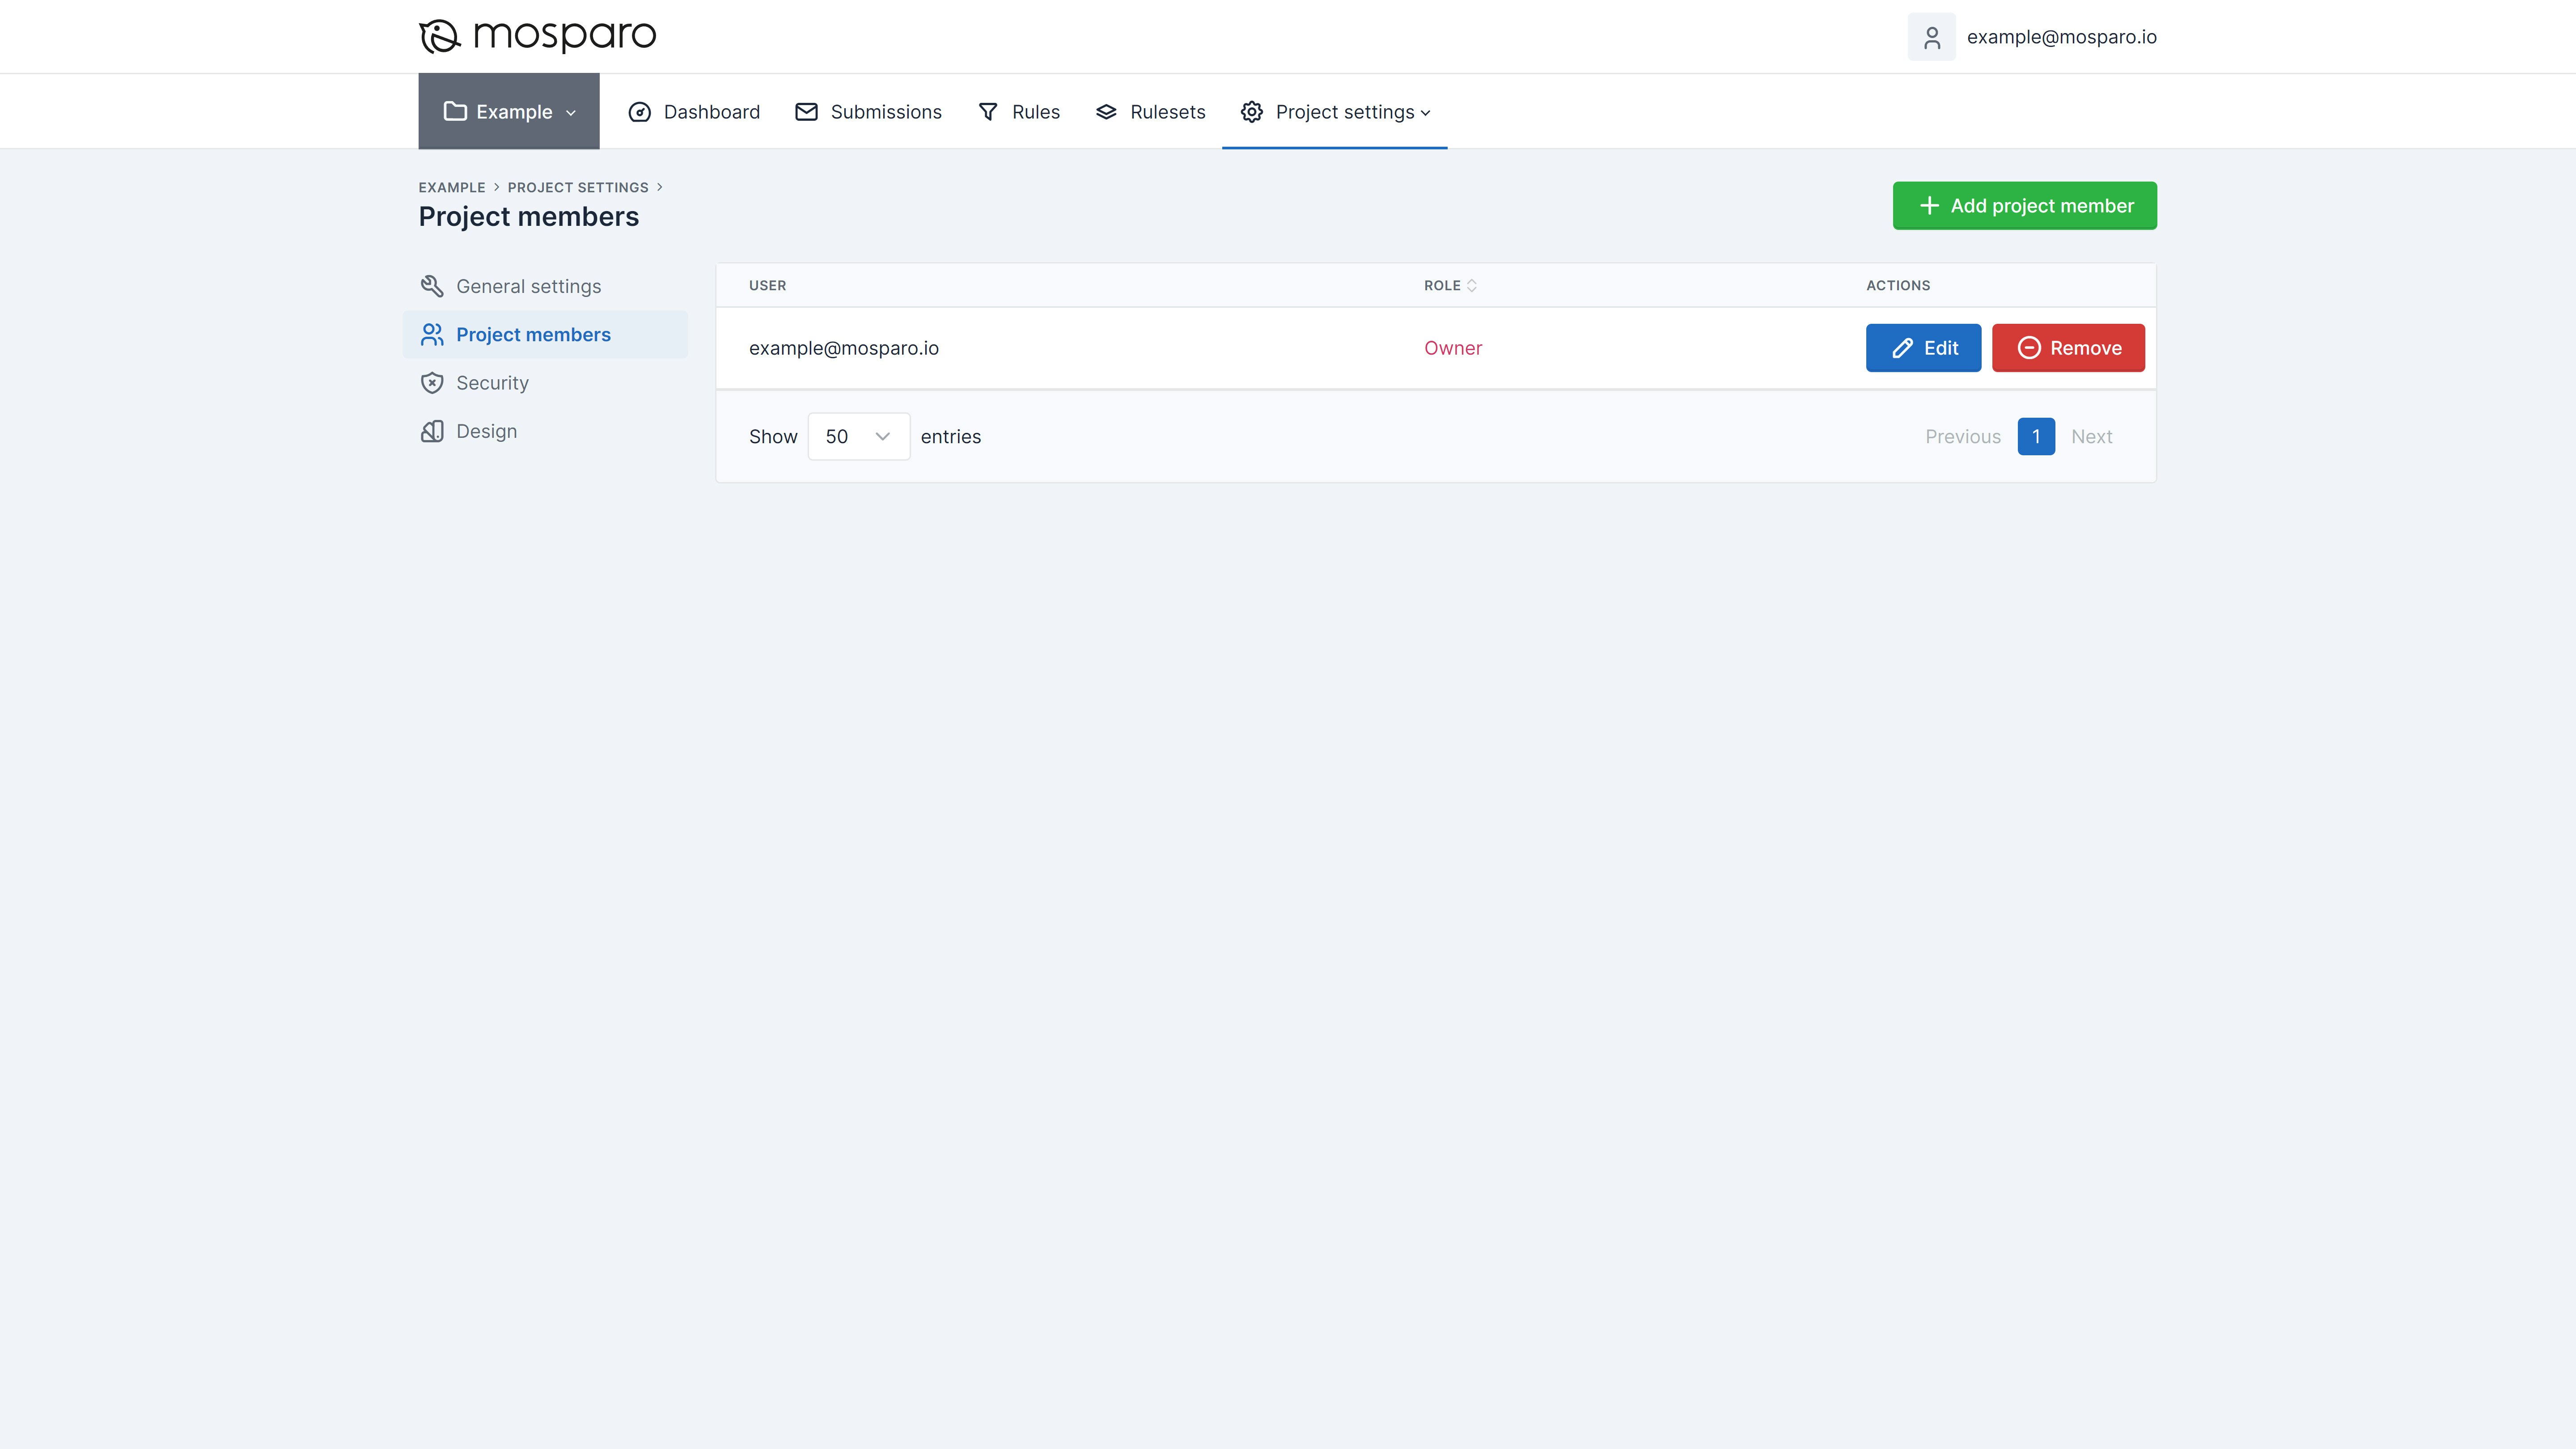Viewport: 2576px width, 1449px height.
Task: Click the General settings wrench icon
Action: 432,286
